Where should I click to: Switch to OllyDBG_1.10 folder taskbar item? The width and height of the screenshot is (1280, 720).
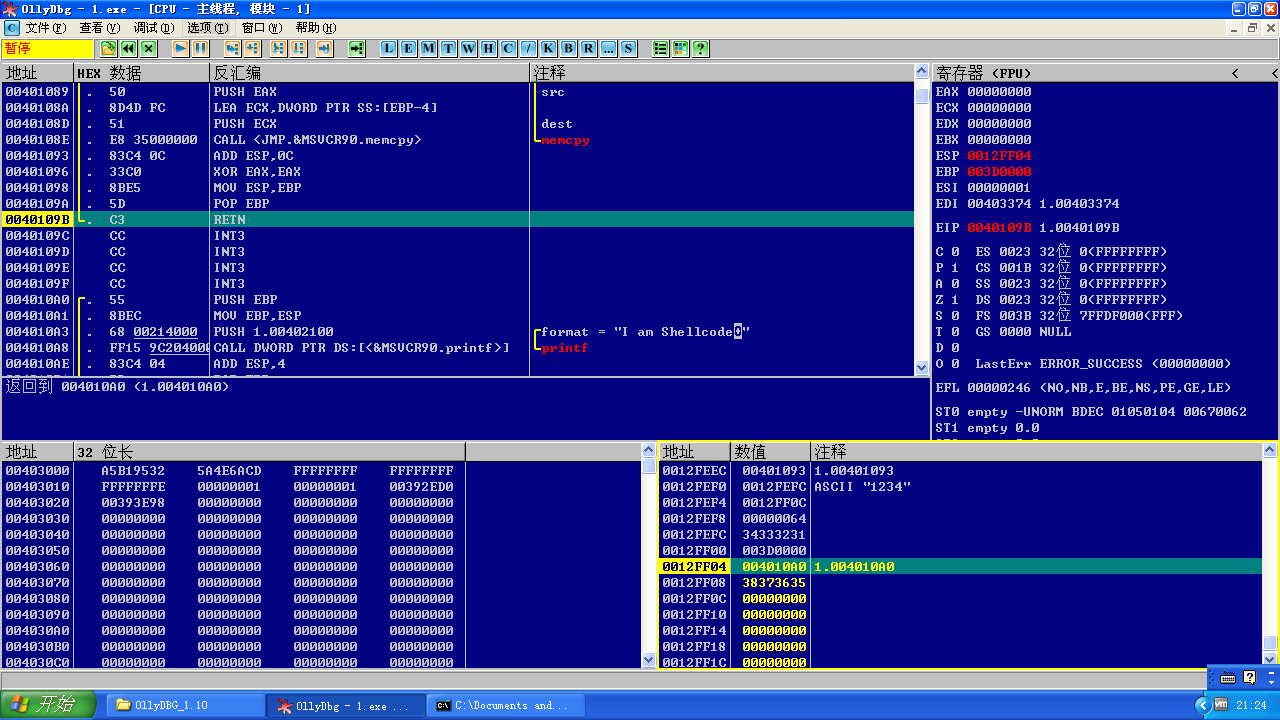click(x=184, y=705)
